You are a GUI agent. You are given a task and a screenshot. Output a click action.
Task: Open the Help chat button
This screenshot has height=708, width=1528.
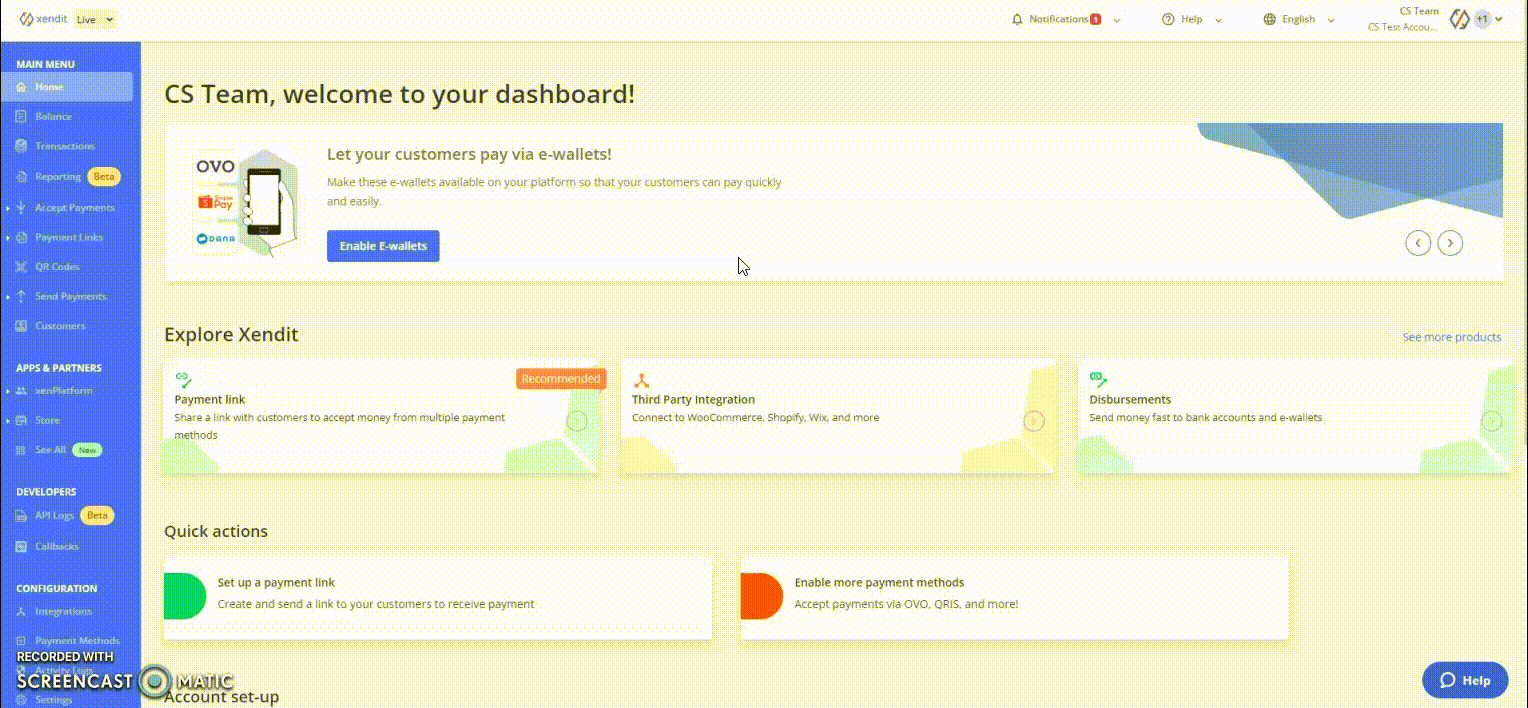coord(1465,680)
